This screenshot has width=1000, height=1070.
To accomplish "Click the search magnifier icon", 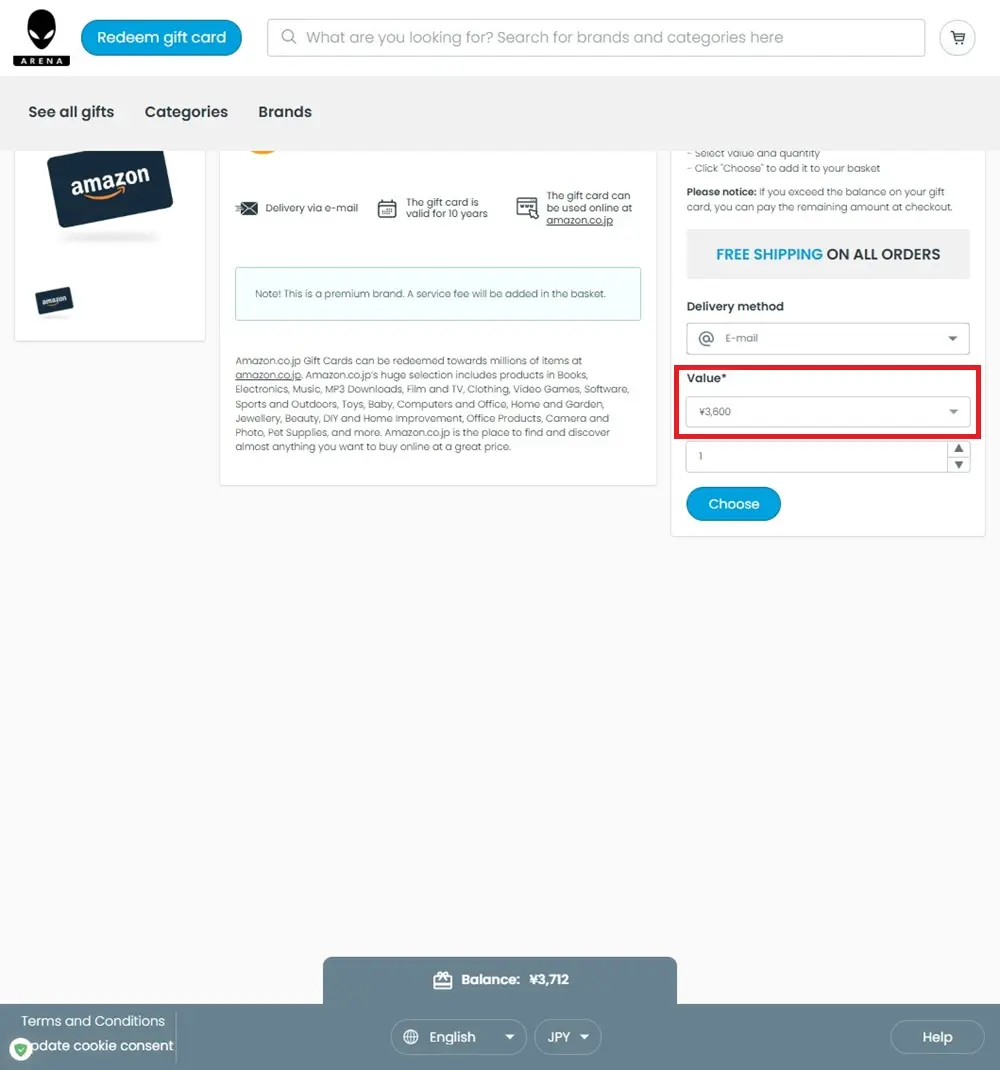I will (x=289, y=37).
